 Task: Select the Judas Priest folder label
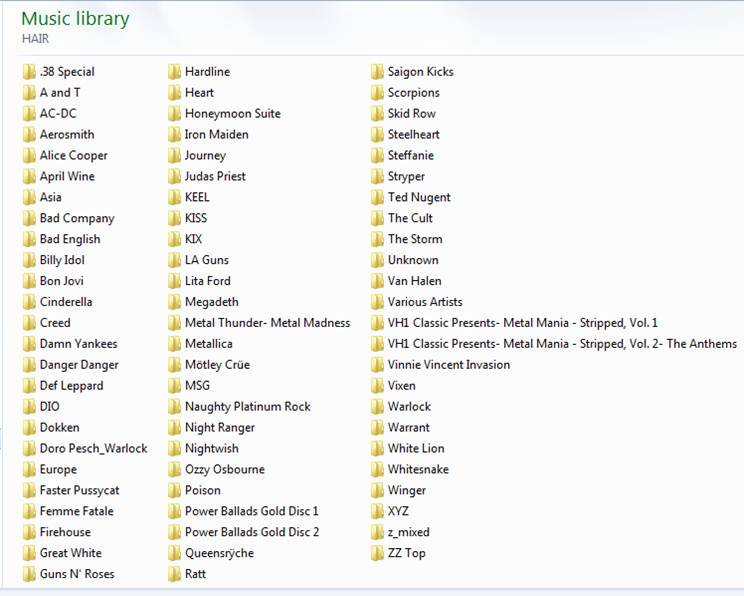pyautogui.click(x=215, y=176)
